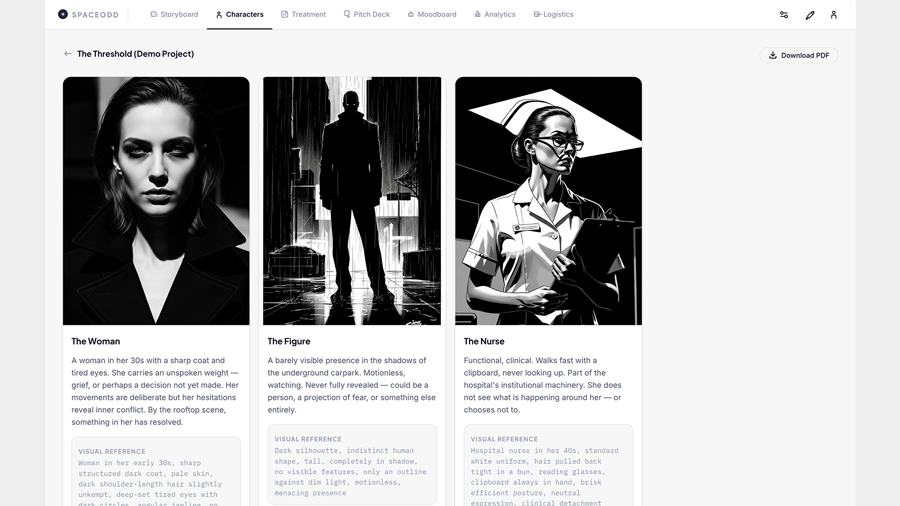Click the pencil edit icon

pos(810,15)
